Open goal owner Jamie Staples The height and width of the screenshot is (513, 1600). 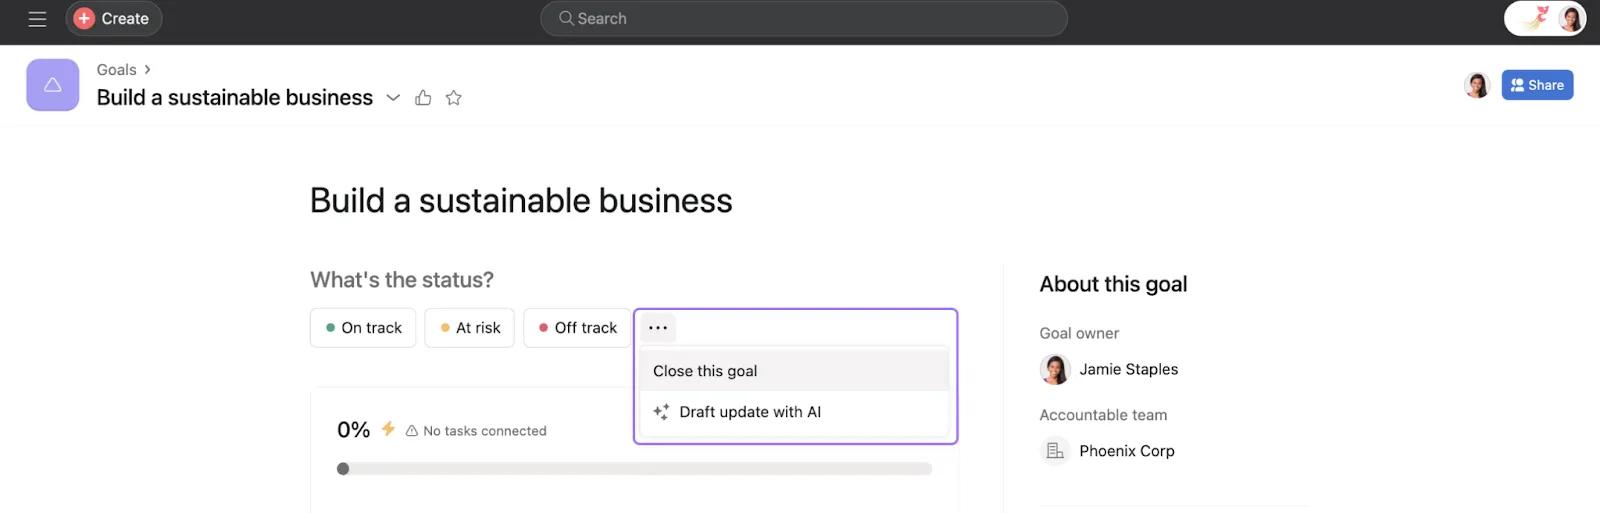1127,370
